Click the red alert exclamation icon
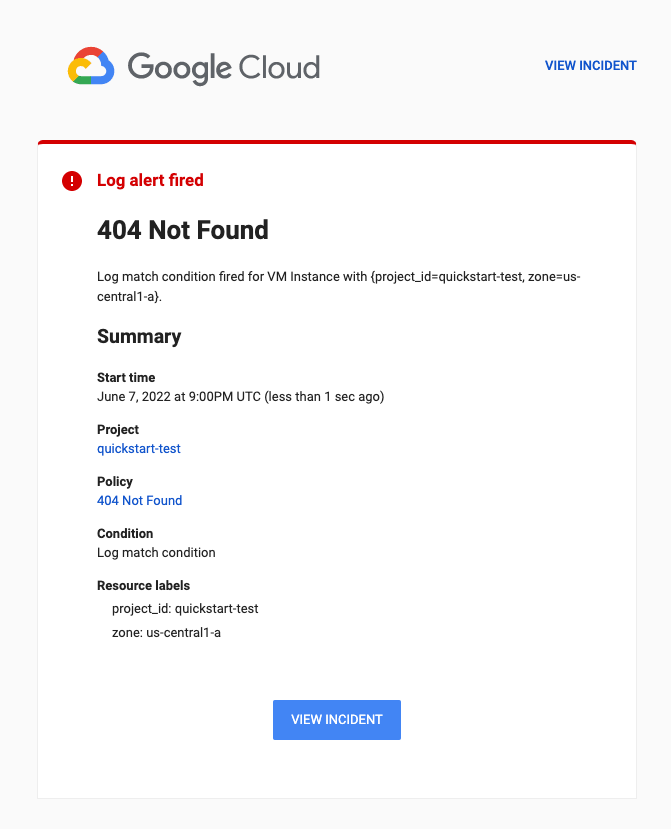Viewport: 671px width, 829px height. click(71, 181)
